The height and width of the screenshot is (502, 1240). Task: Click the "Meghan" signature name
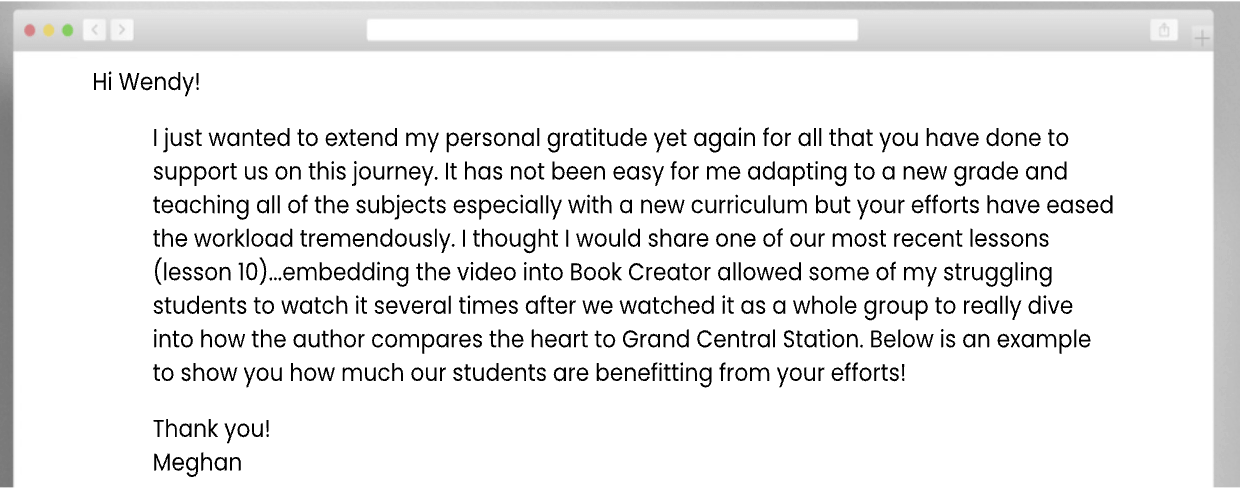tap(197, 463)
